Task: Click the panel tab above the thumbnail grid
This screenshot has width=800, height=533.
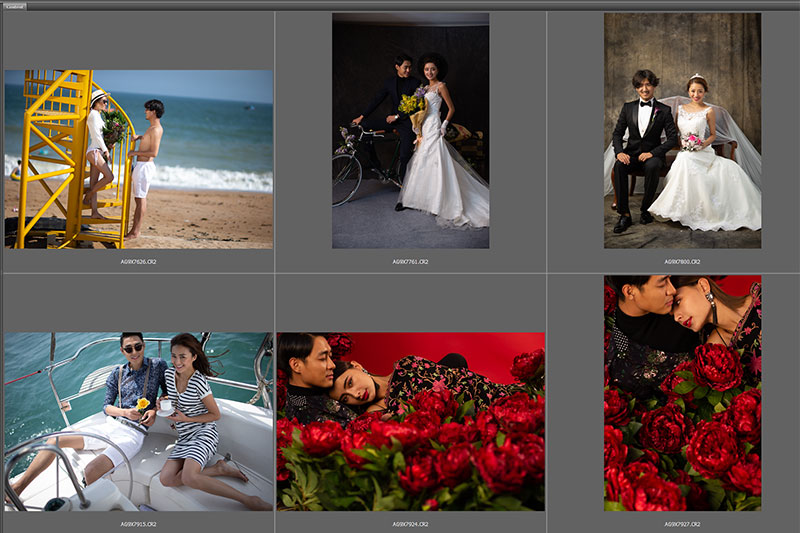Action: pos(13,7)
